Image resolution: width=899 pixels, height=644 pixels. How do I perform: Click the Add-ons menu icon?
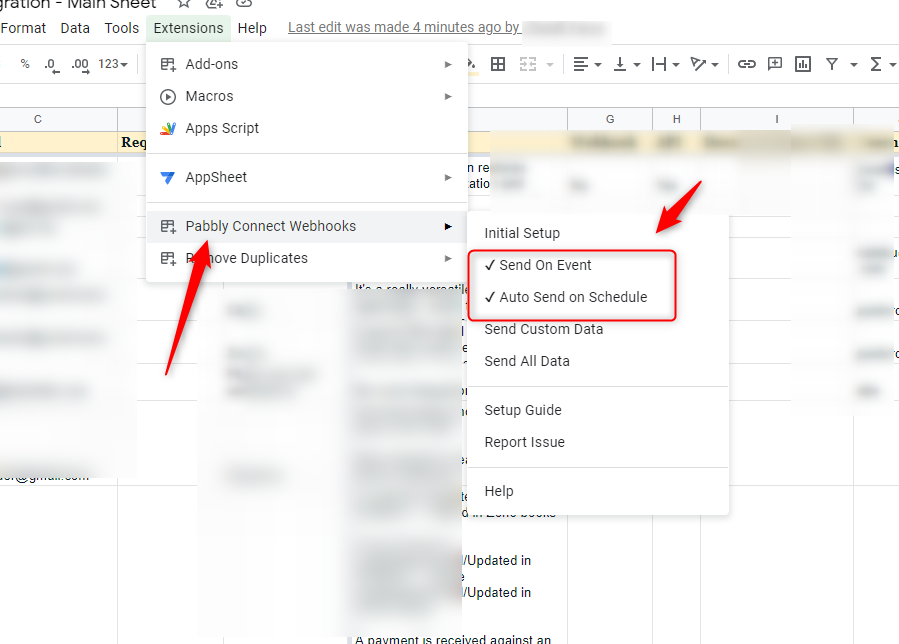(167, 64)
